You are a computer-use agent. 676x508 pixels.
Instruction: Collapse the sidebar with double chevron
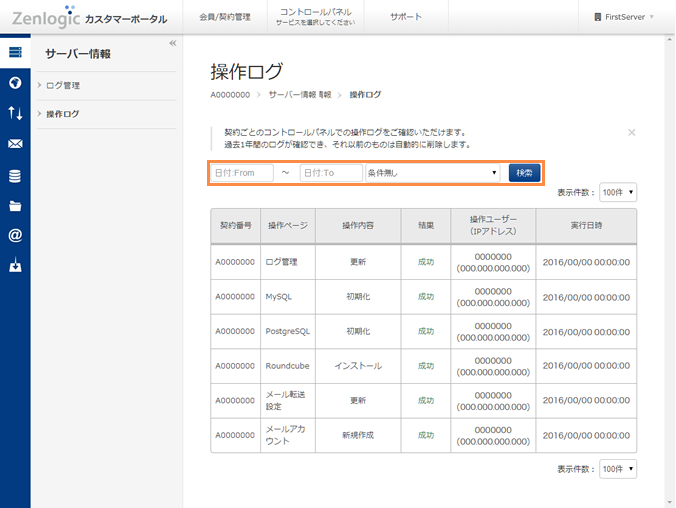pos(172,43)
